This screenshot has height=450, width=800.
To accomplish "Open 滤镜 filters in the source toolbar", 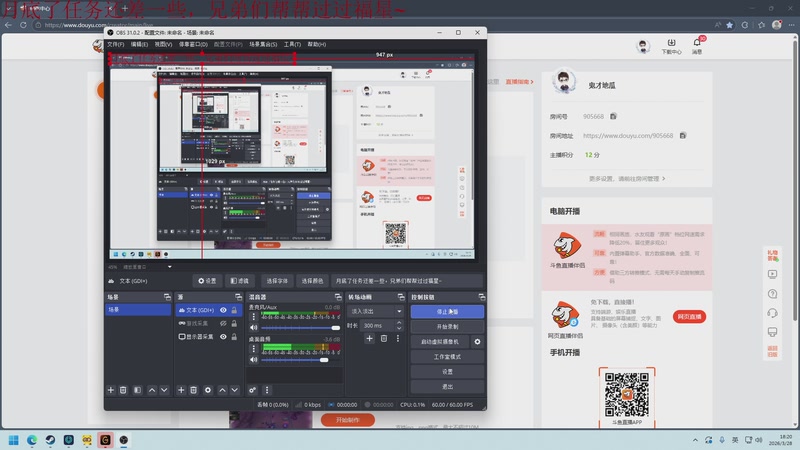I will 239,281.
